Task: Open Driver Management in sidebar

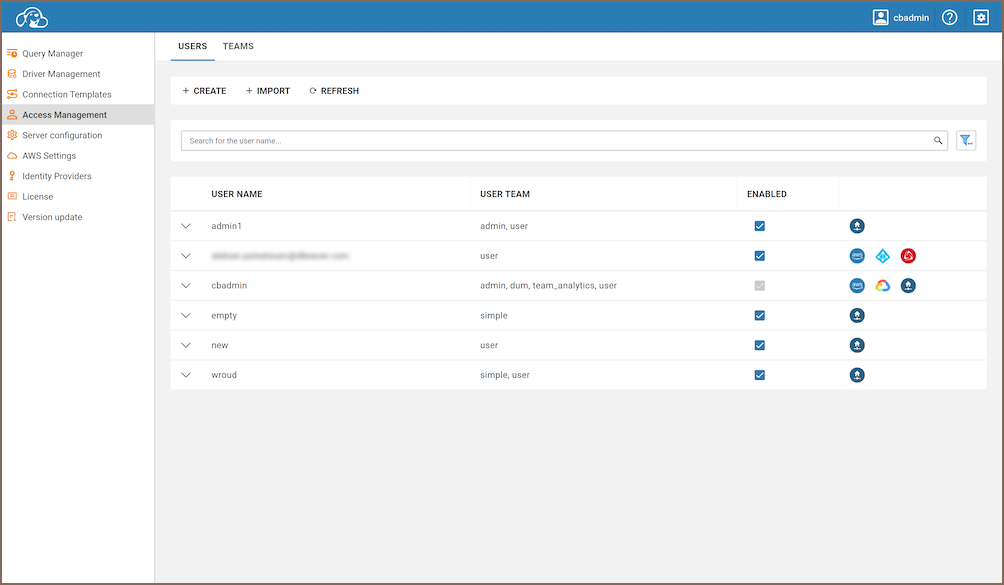Action: pos(61,74)
